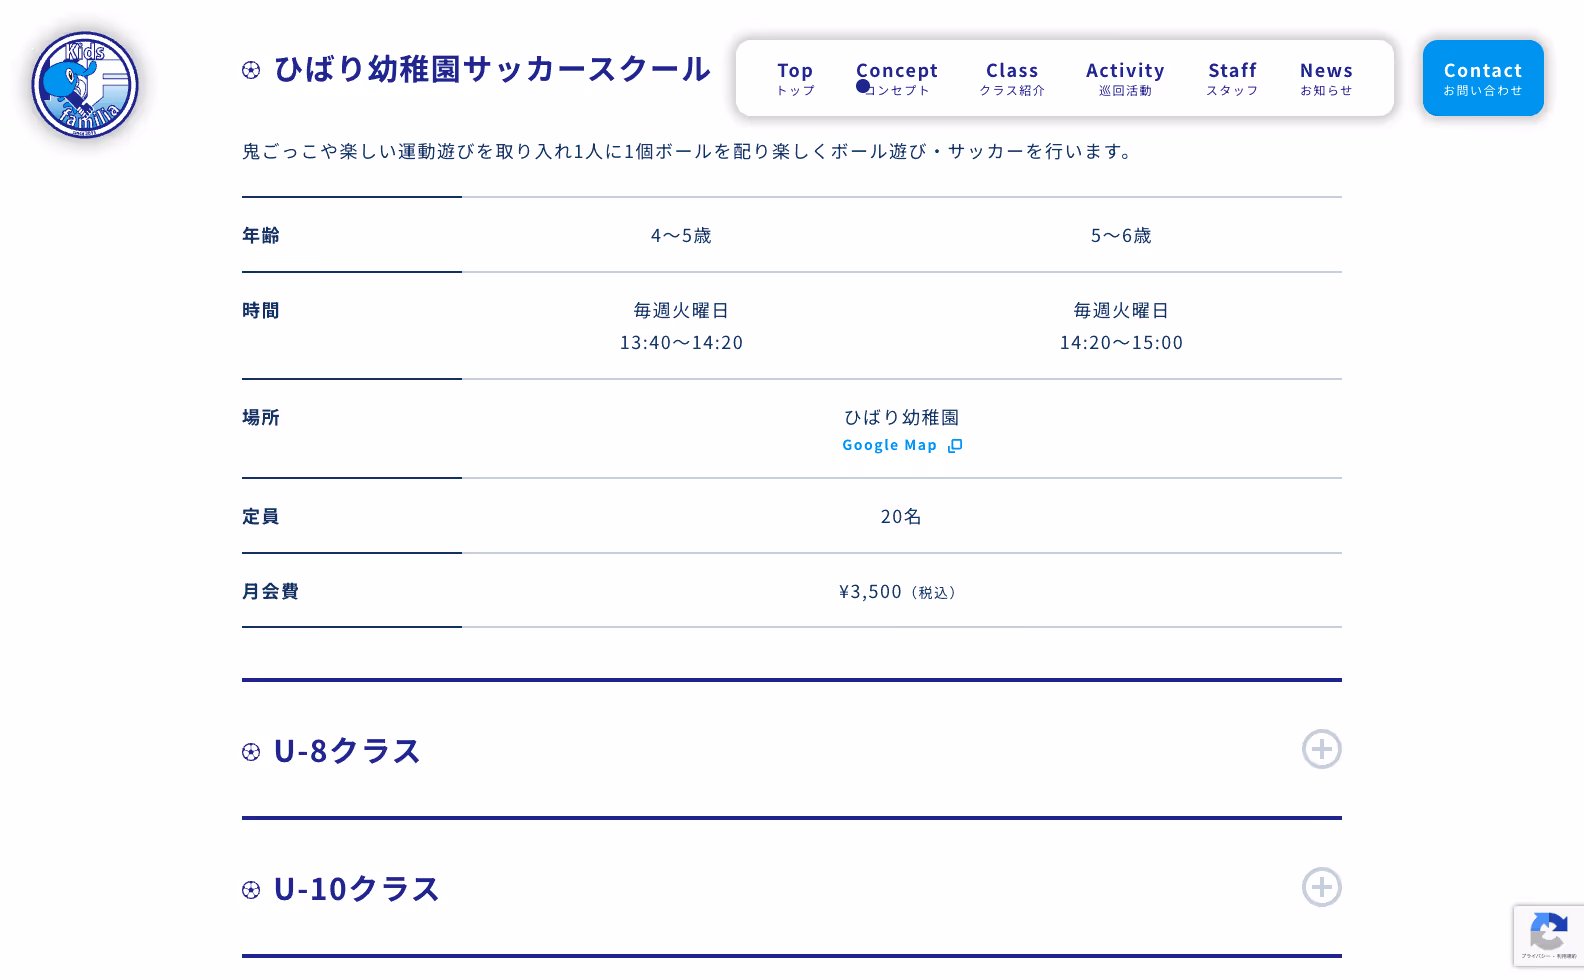Click the reCAPTCHA badge
The height and width of the screenshot is (980, 1584).
point(1548,936)
